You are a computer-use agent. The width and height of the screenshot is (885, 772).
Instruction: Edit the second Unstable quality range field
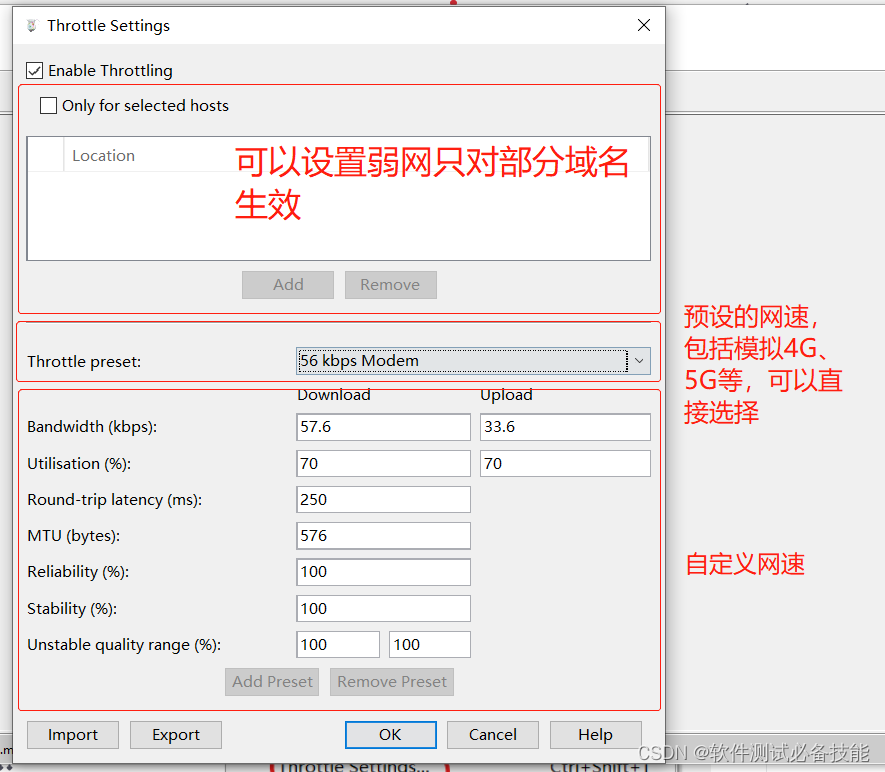(430, 644)
